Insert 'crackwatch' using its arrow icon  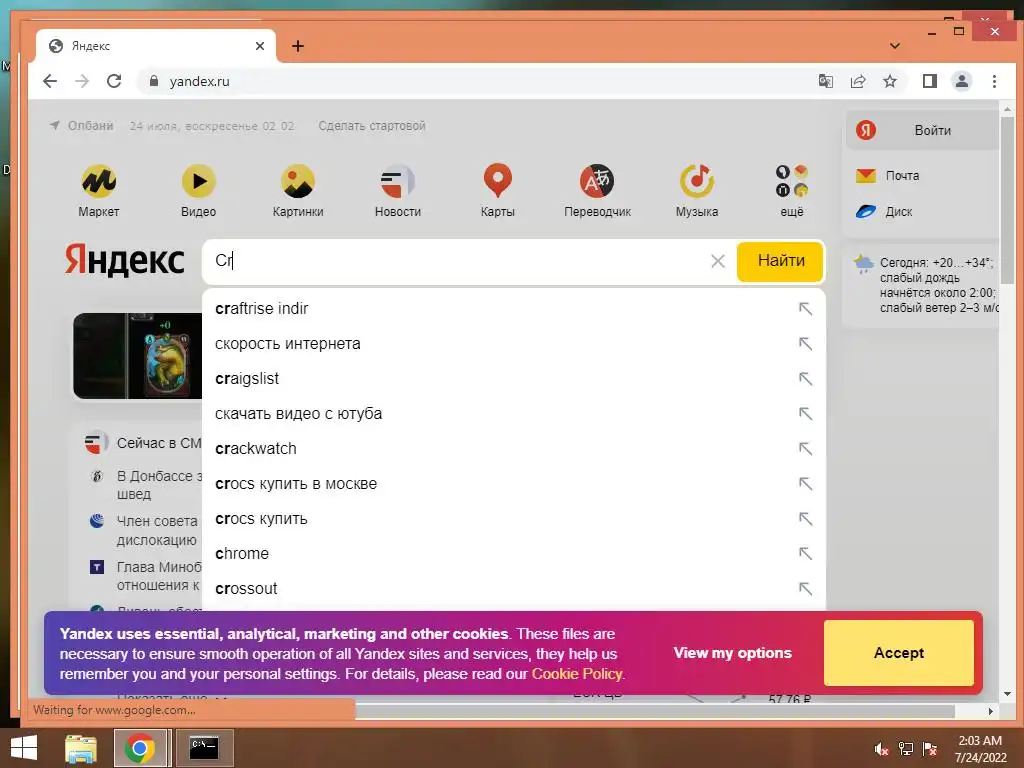click(x=805, y=449)
